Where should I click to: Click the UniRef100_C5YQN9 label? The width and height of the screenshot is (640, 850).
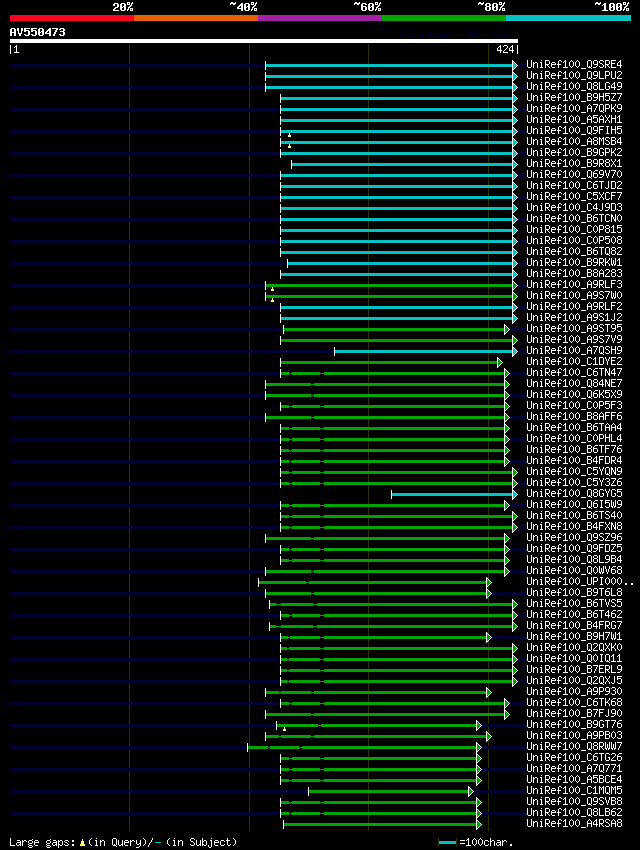[574, 472]
